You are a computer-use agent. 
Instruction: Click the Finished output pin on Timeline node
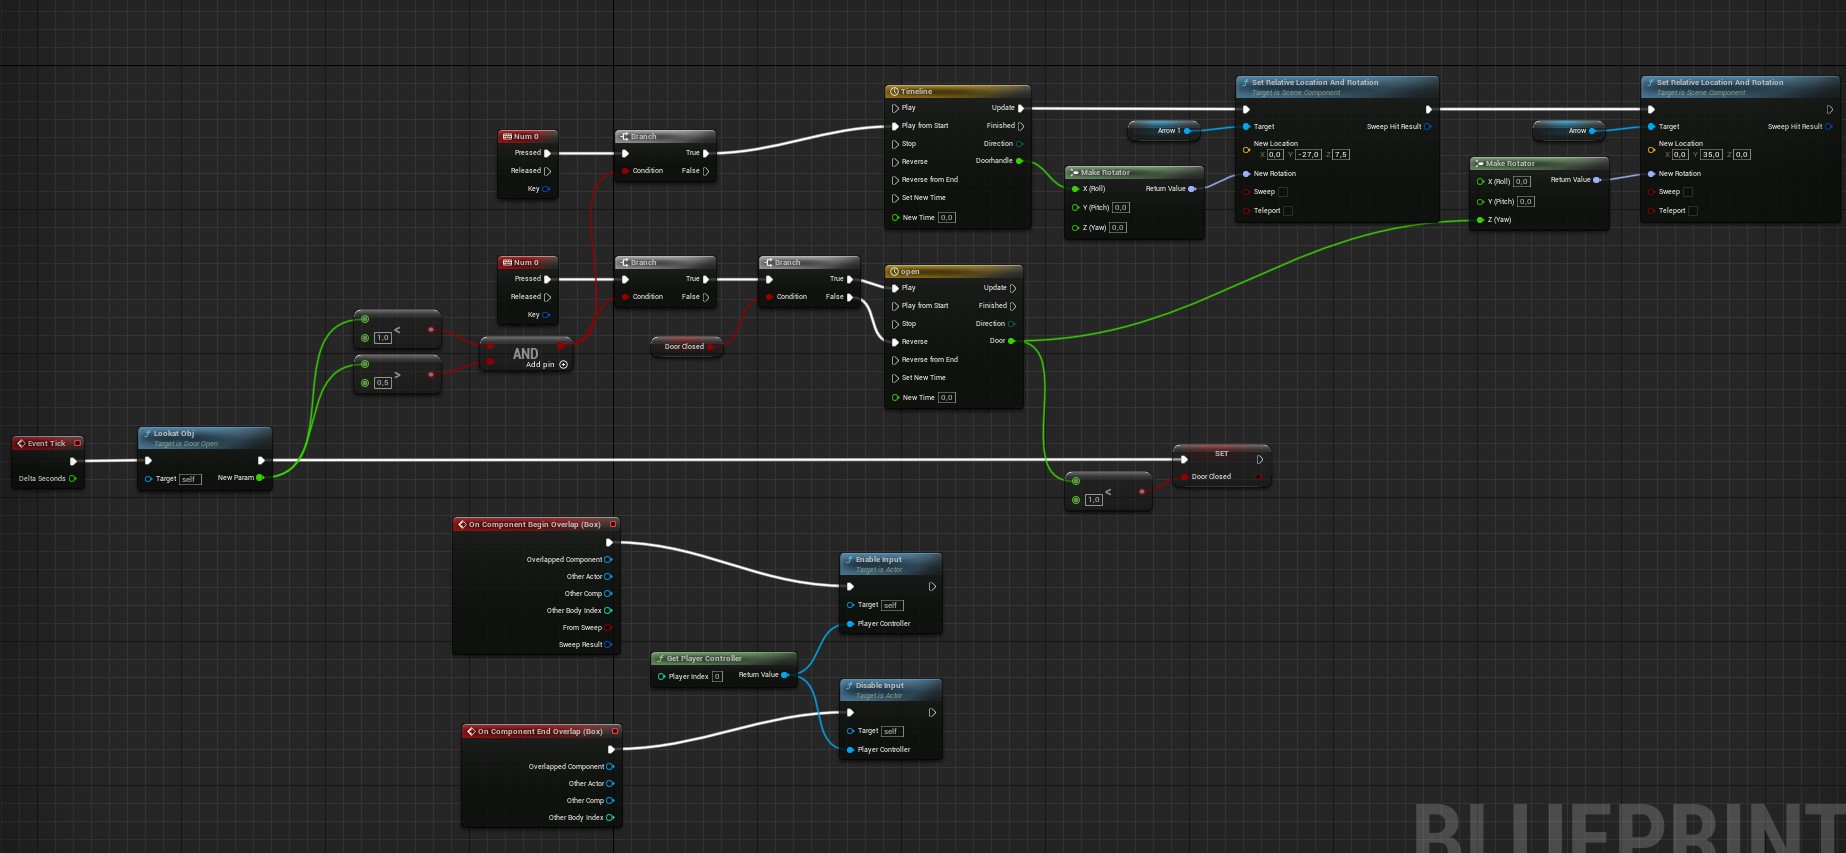[x=1020, y=126]
